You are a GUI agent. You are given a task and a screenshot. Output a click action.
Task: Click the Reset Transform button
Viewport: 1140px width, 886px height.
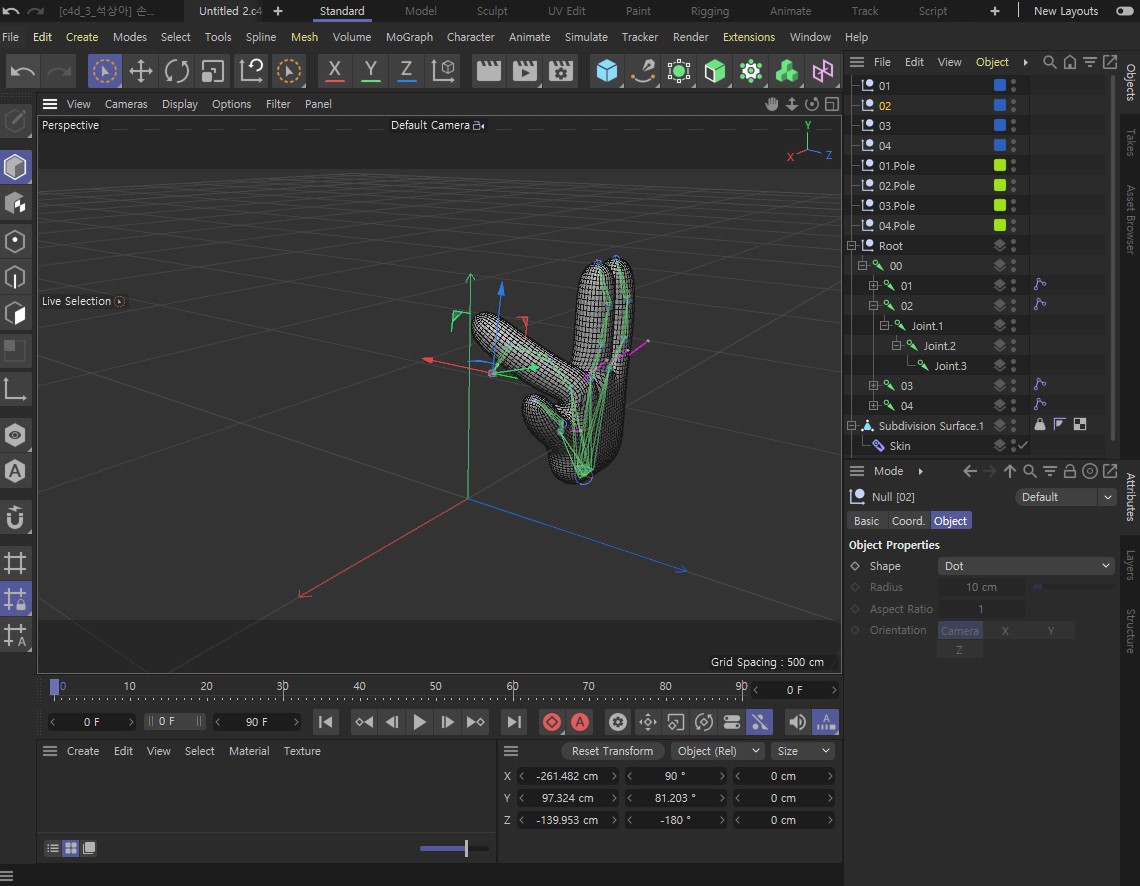612,751
